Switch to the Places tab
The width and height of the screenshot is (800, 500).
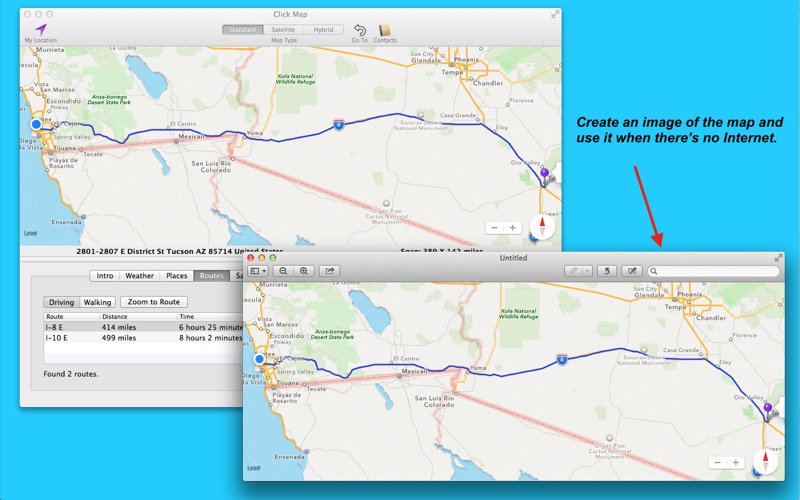point(177,276)
